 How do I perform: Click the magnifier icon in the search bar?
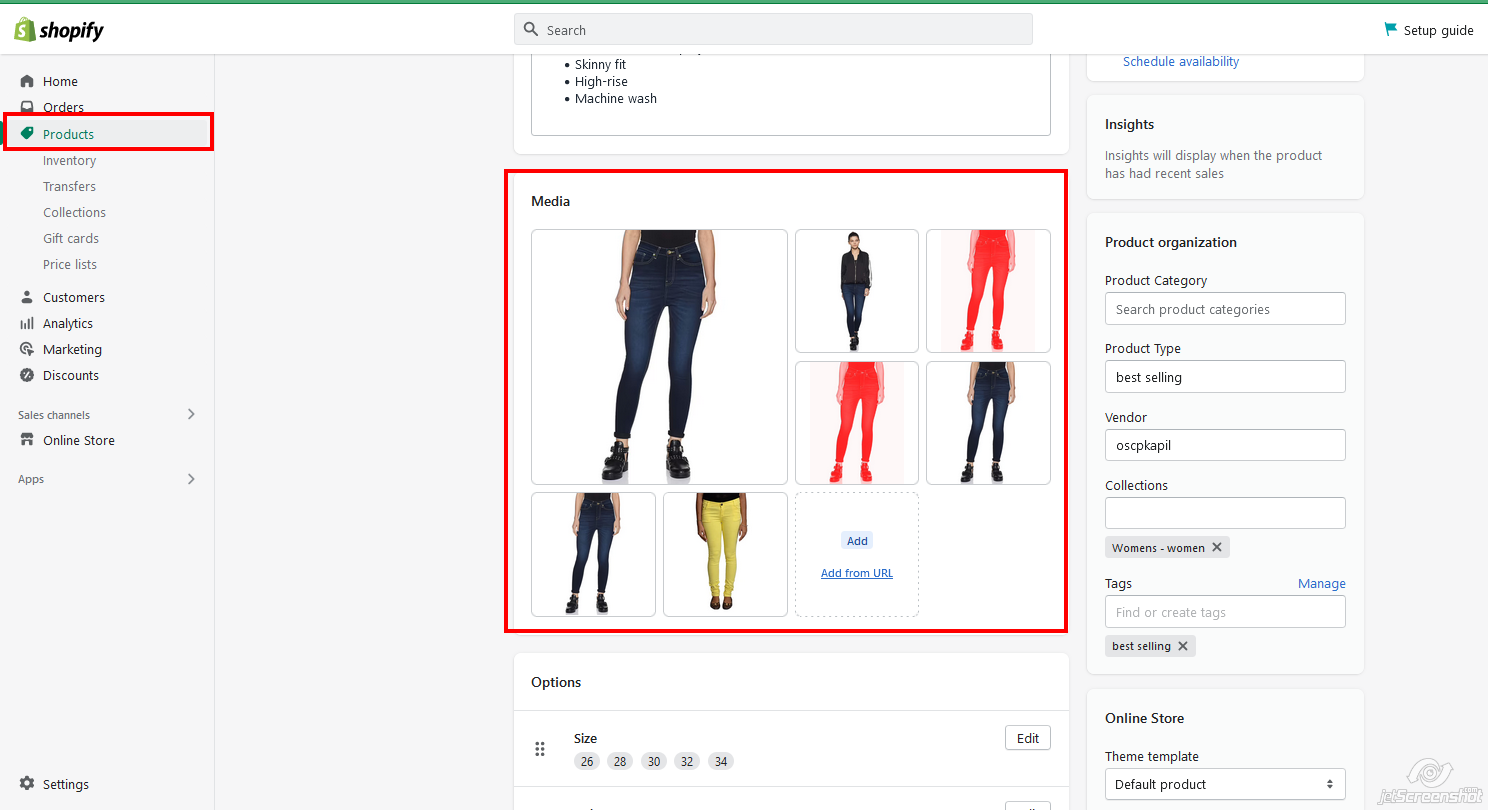(x=531, y=30)
